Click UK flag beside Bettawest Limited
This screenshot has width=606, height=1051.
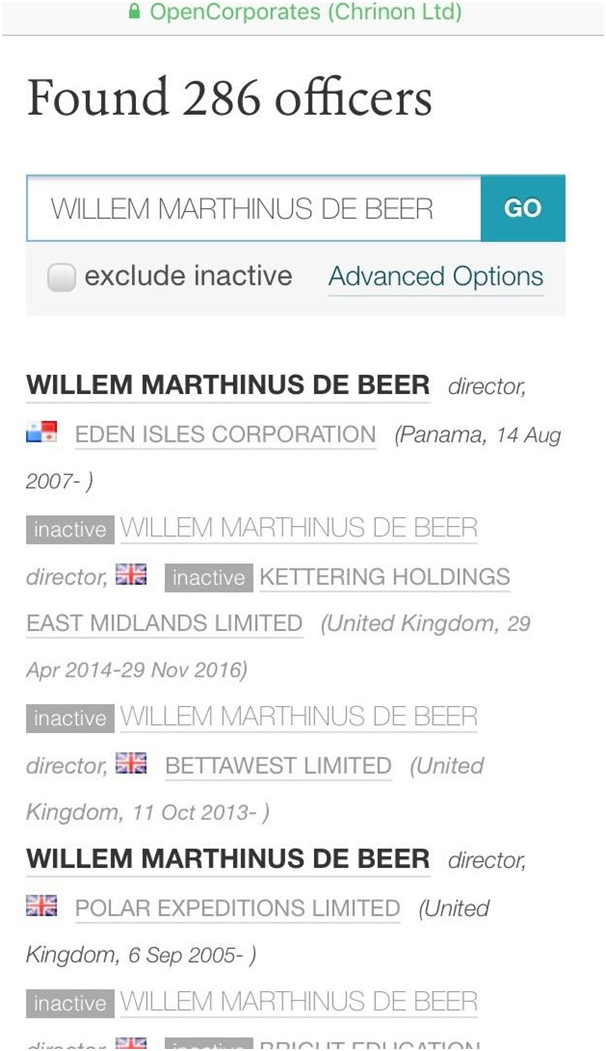(131, 764)
